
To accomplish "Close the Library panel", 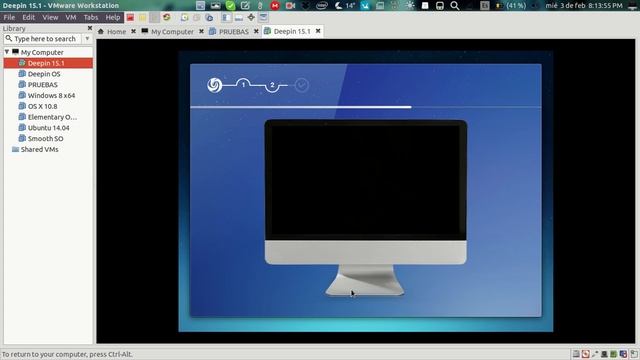I will click(90, 28).
